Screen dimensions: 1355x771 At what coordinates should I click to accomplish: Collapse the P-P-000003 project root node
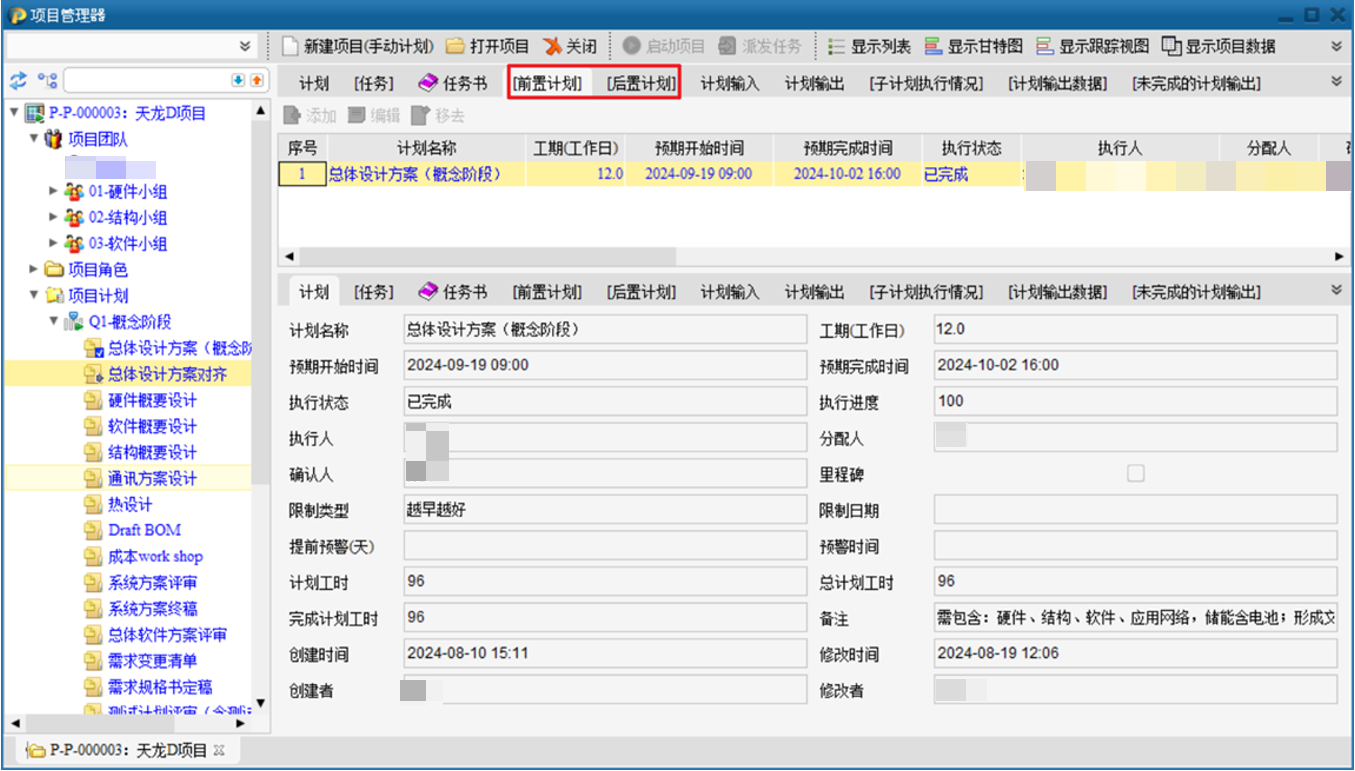(13, 113)
